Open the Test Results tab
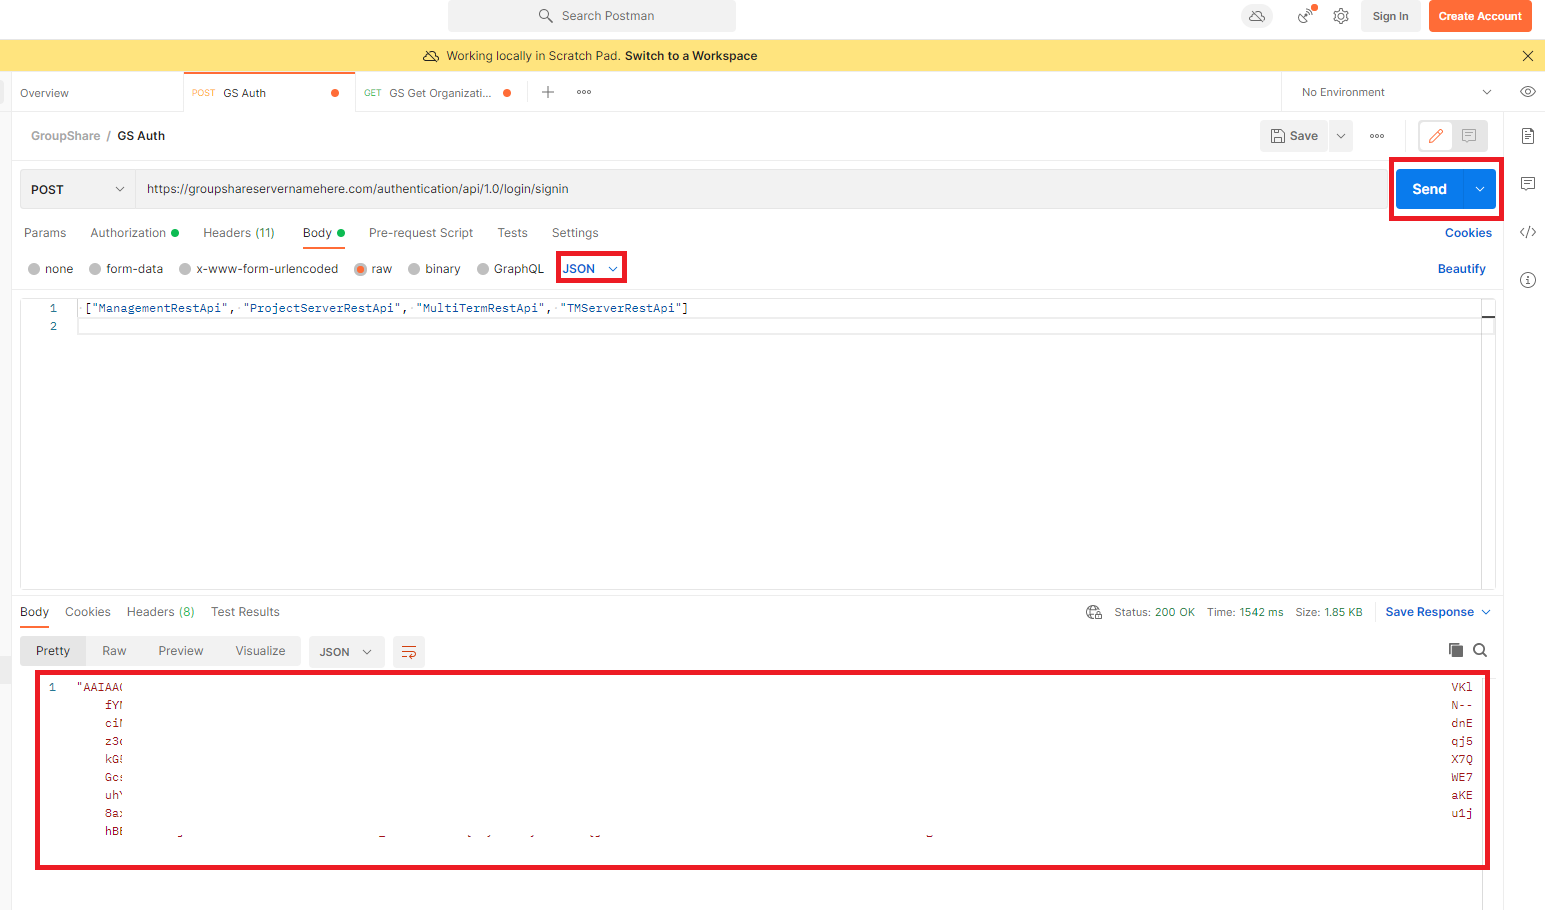Viewport: 1545px width, 910px height. [245, 612]
